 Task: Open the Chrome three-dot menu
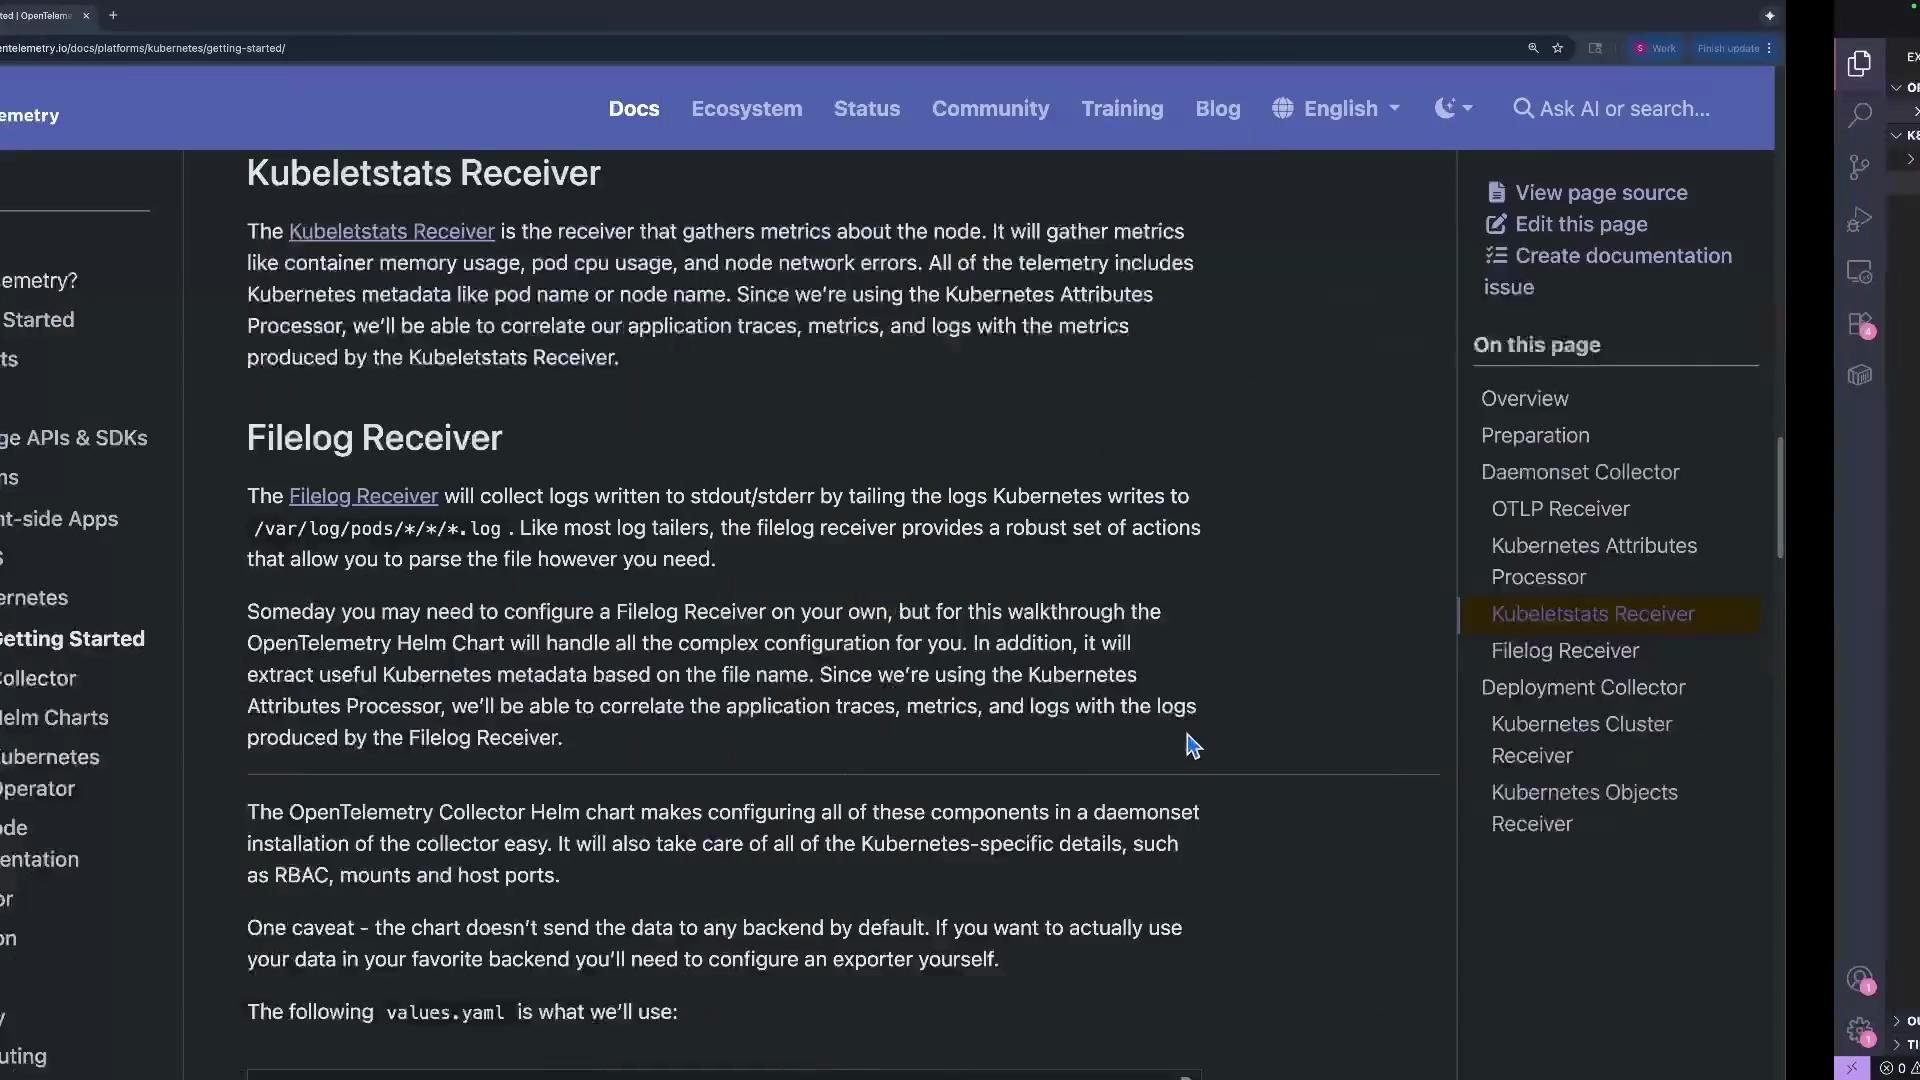(x=1769, y=48)
